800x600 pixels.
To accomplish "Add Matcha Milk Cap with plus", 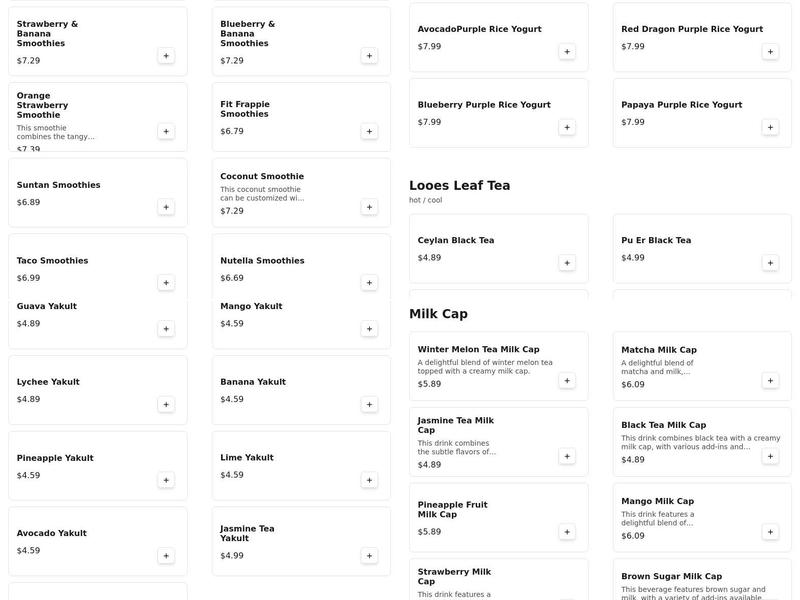I will click(770, 380).
